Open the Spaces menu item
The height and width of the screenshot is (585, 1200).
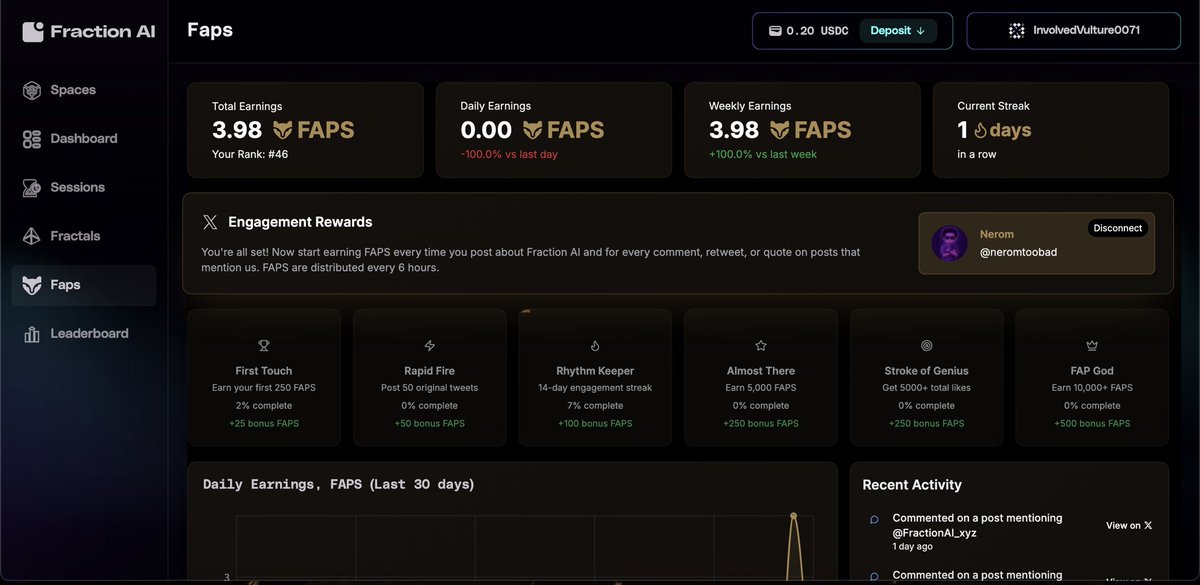click(84, 90)
